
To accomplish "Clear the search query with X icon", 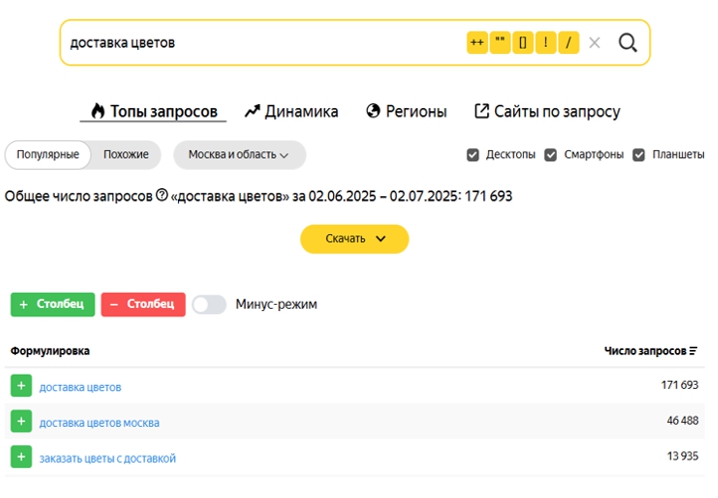I will pyautogui.click(x=595, y=43).
